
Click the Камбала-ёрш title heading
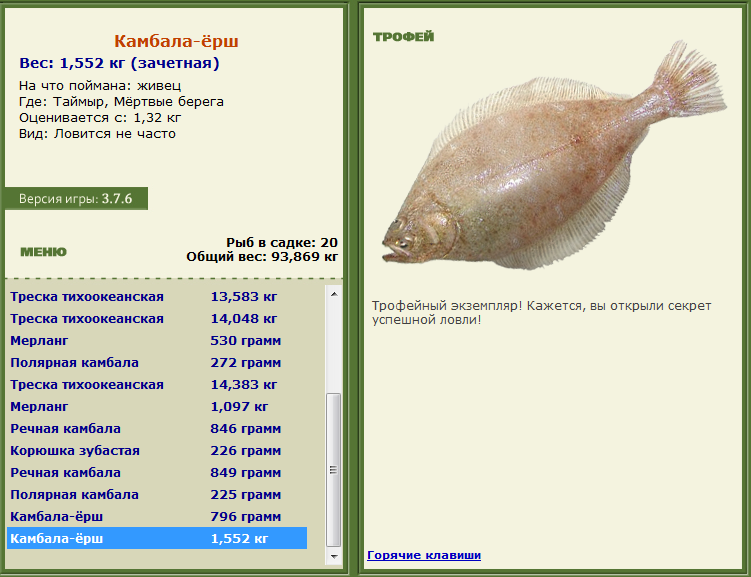pos(176,41)
